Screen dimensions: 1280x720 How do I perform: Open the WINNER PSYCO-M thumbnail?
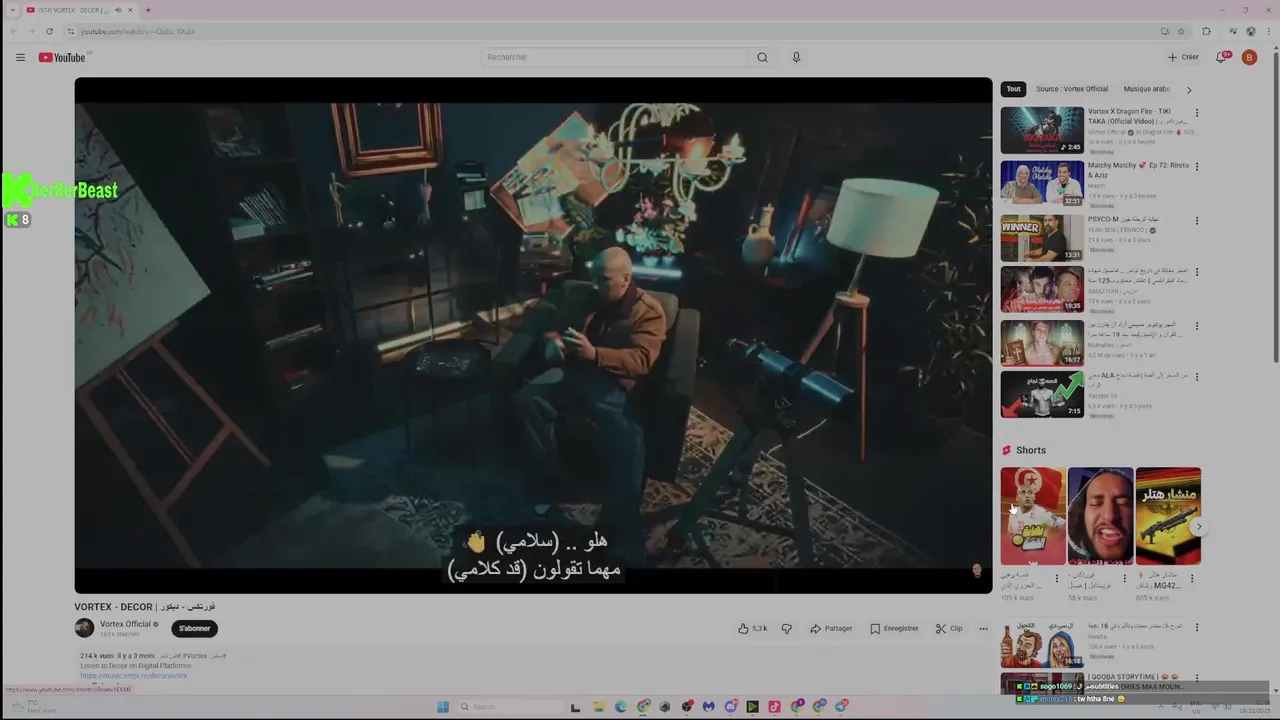point(1042,238)
